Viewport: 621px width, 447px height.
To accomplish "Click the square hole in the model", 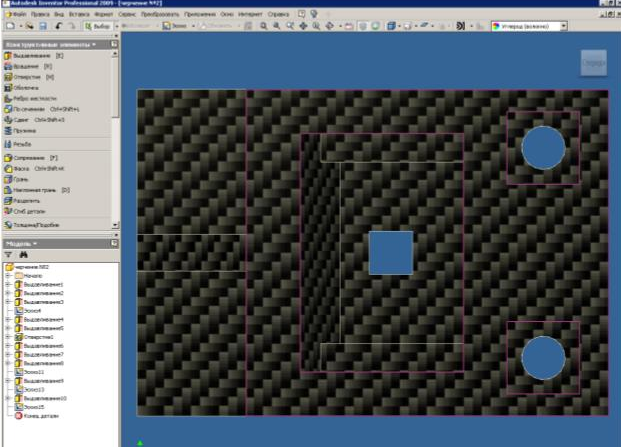I will coord(391,253).
